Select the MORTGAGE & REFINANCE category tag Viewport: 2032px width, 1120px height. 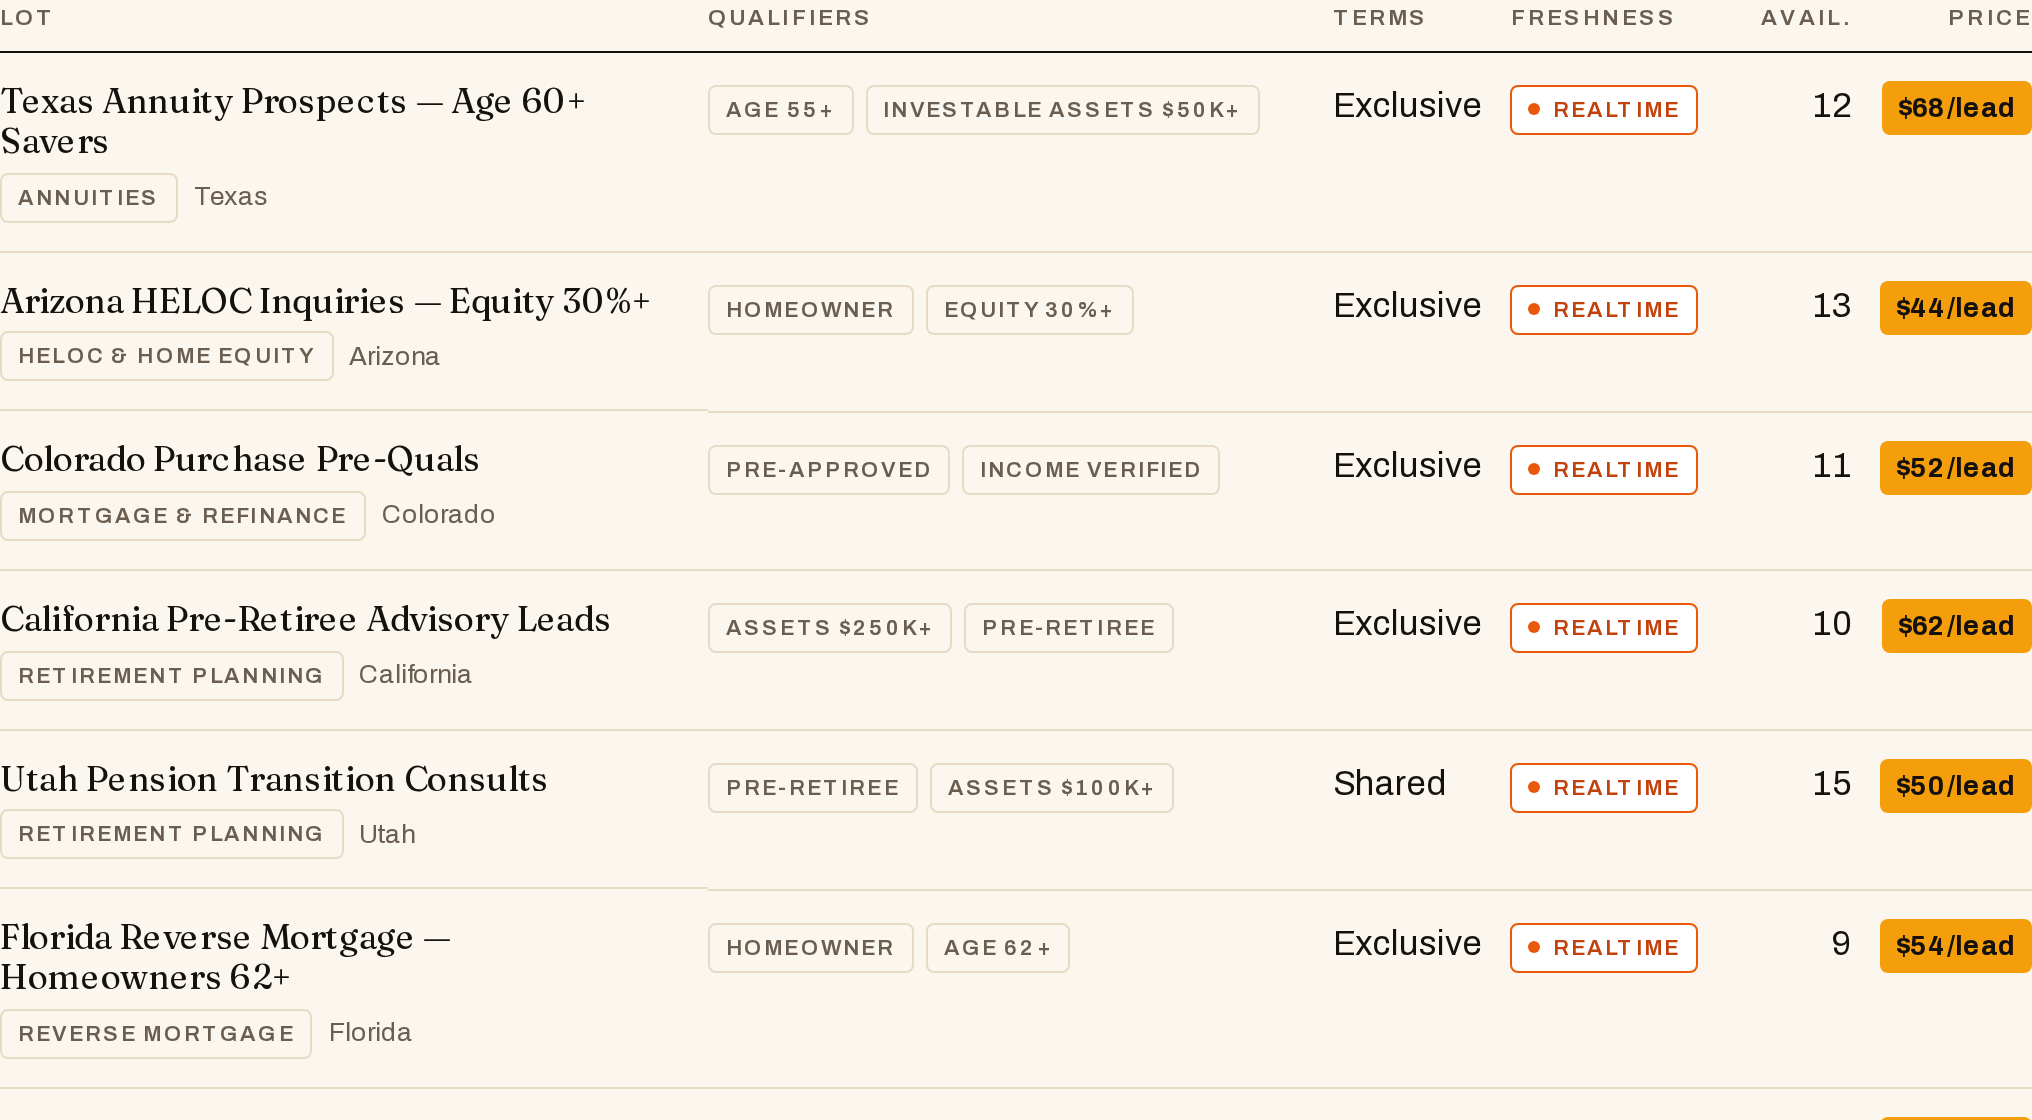182,516
